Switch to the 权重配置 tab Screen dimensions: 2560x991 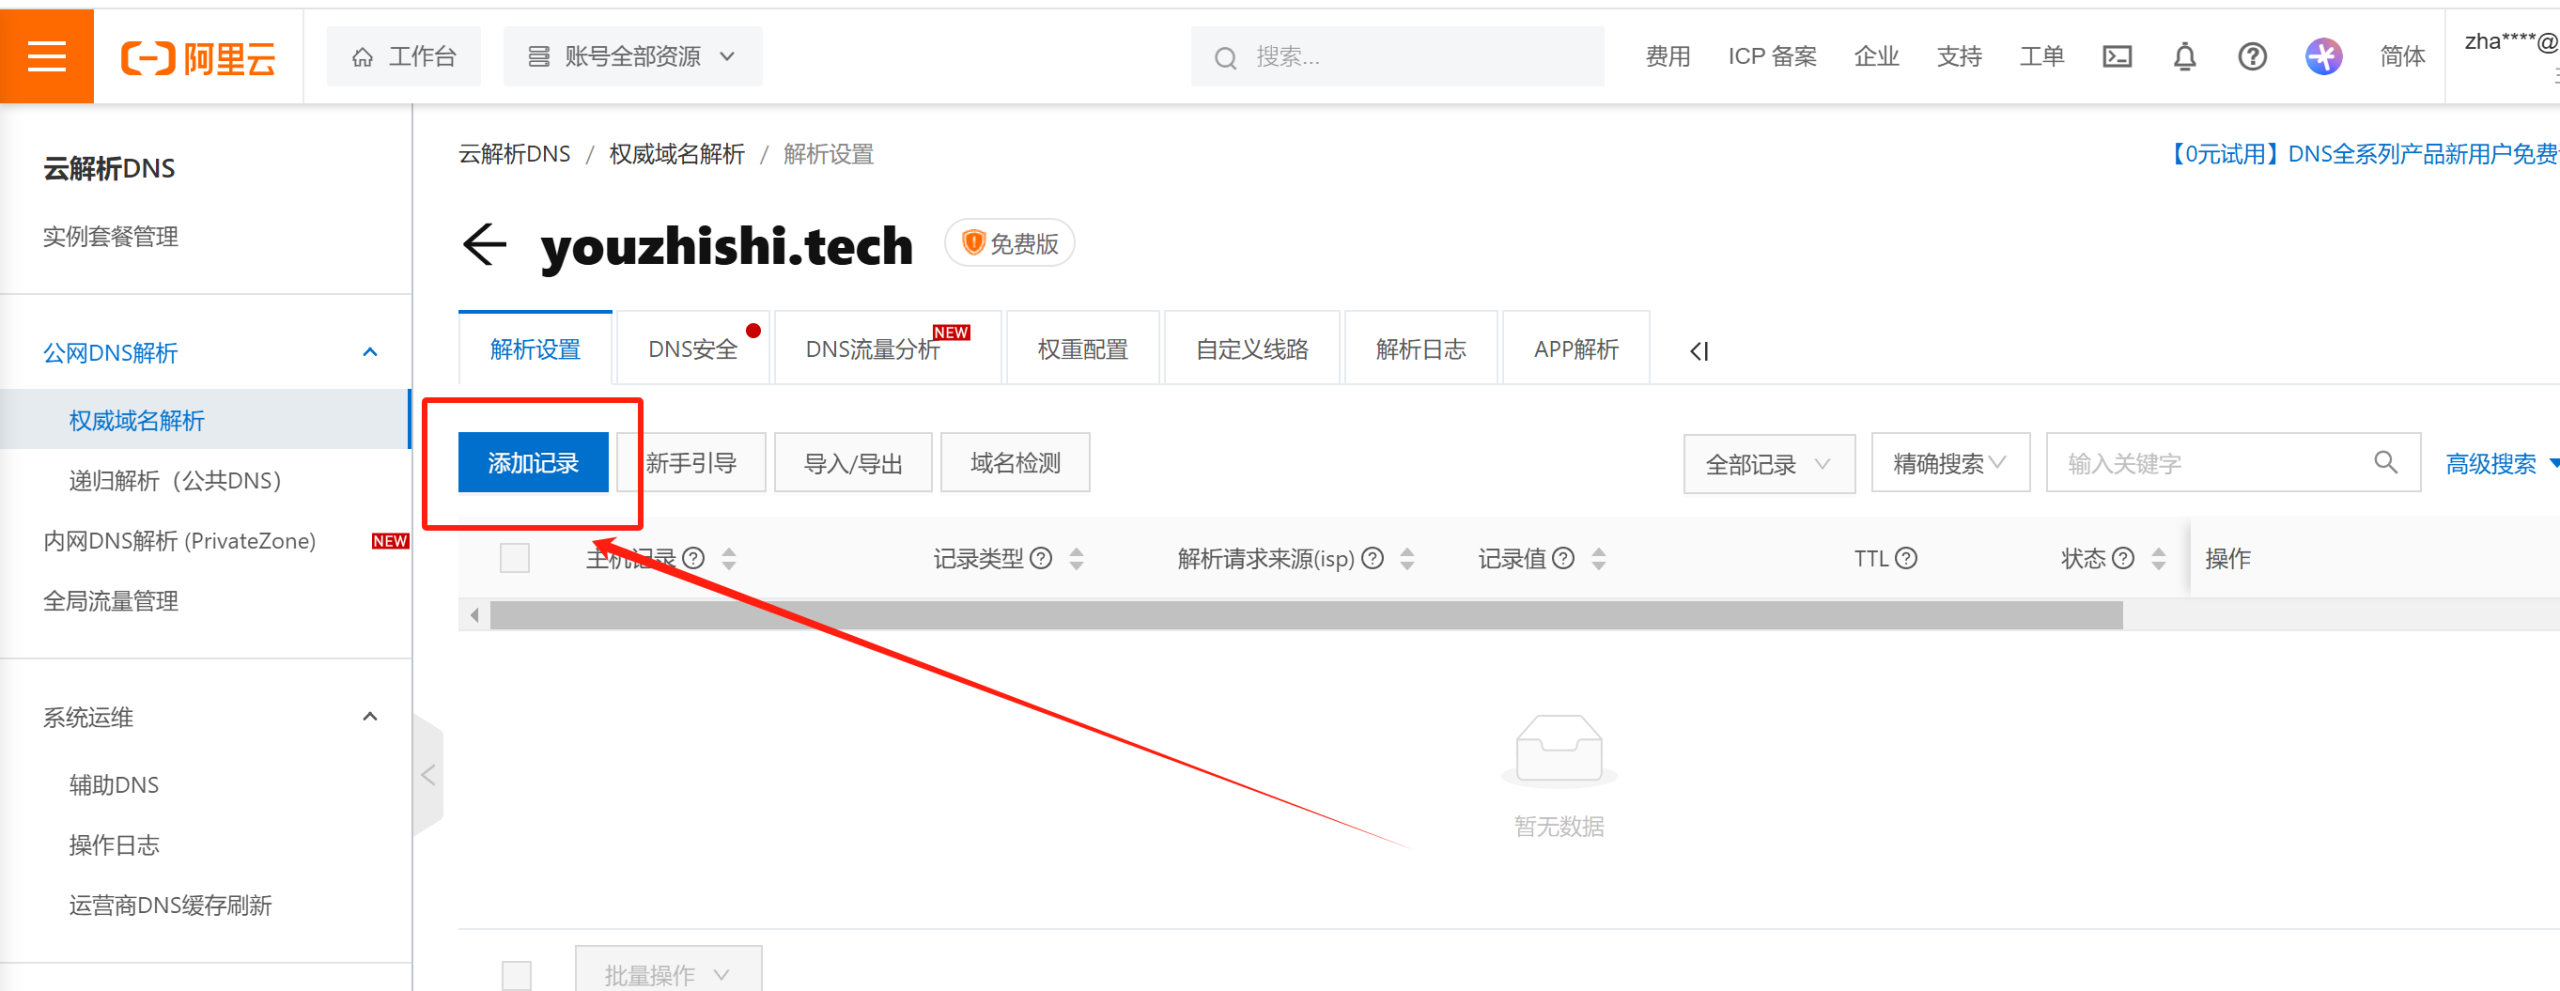click(1083, 349)
